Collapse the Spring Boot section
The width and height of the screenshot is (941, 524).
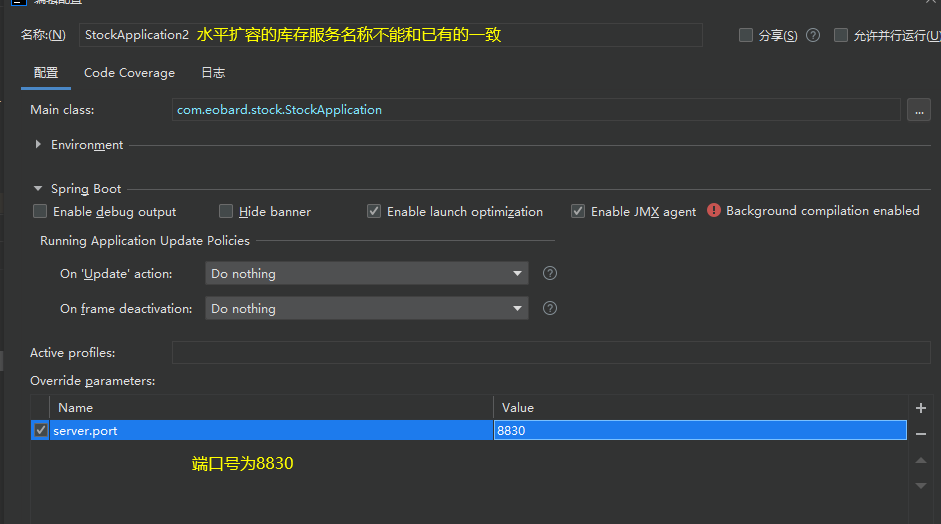point(39,189)
